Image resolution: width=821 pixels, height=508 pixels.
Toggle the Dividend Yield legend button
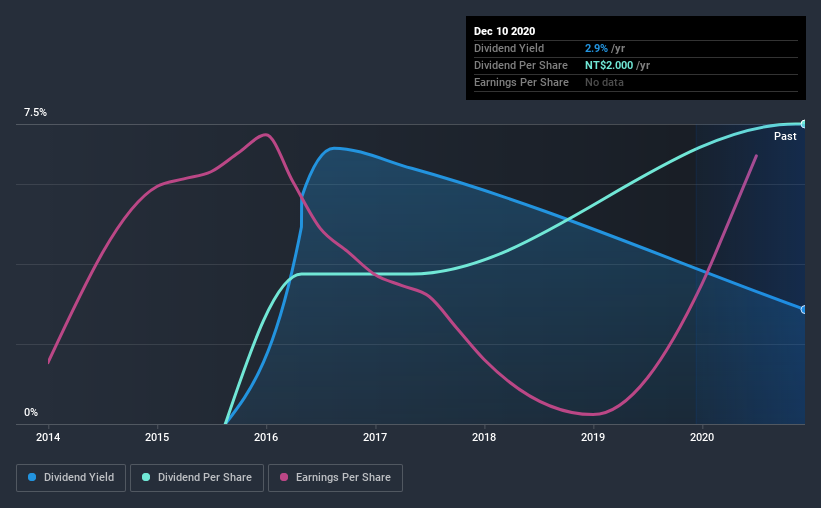71,478
